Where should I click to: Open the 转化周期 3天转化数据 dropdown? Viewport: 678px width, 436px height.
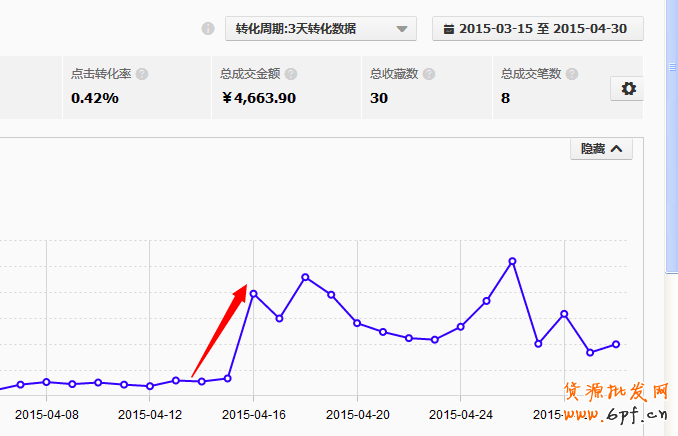(320, 28)
